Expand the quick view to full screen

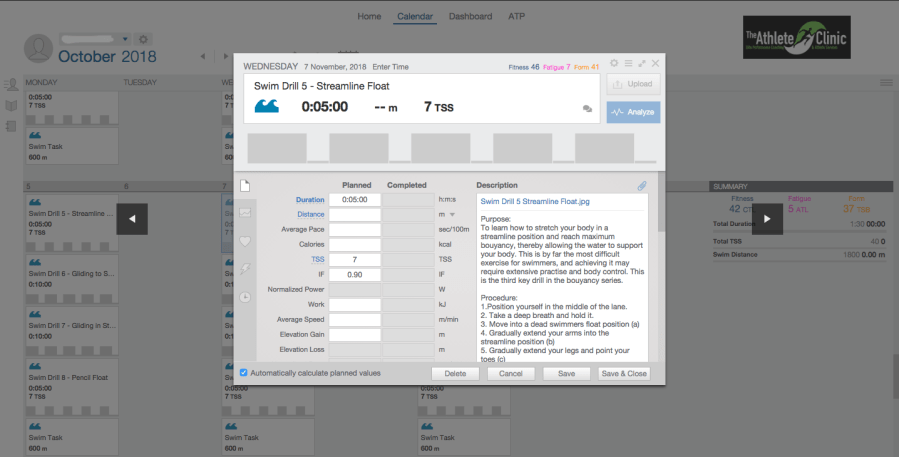tap(642, 63)
